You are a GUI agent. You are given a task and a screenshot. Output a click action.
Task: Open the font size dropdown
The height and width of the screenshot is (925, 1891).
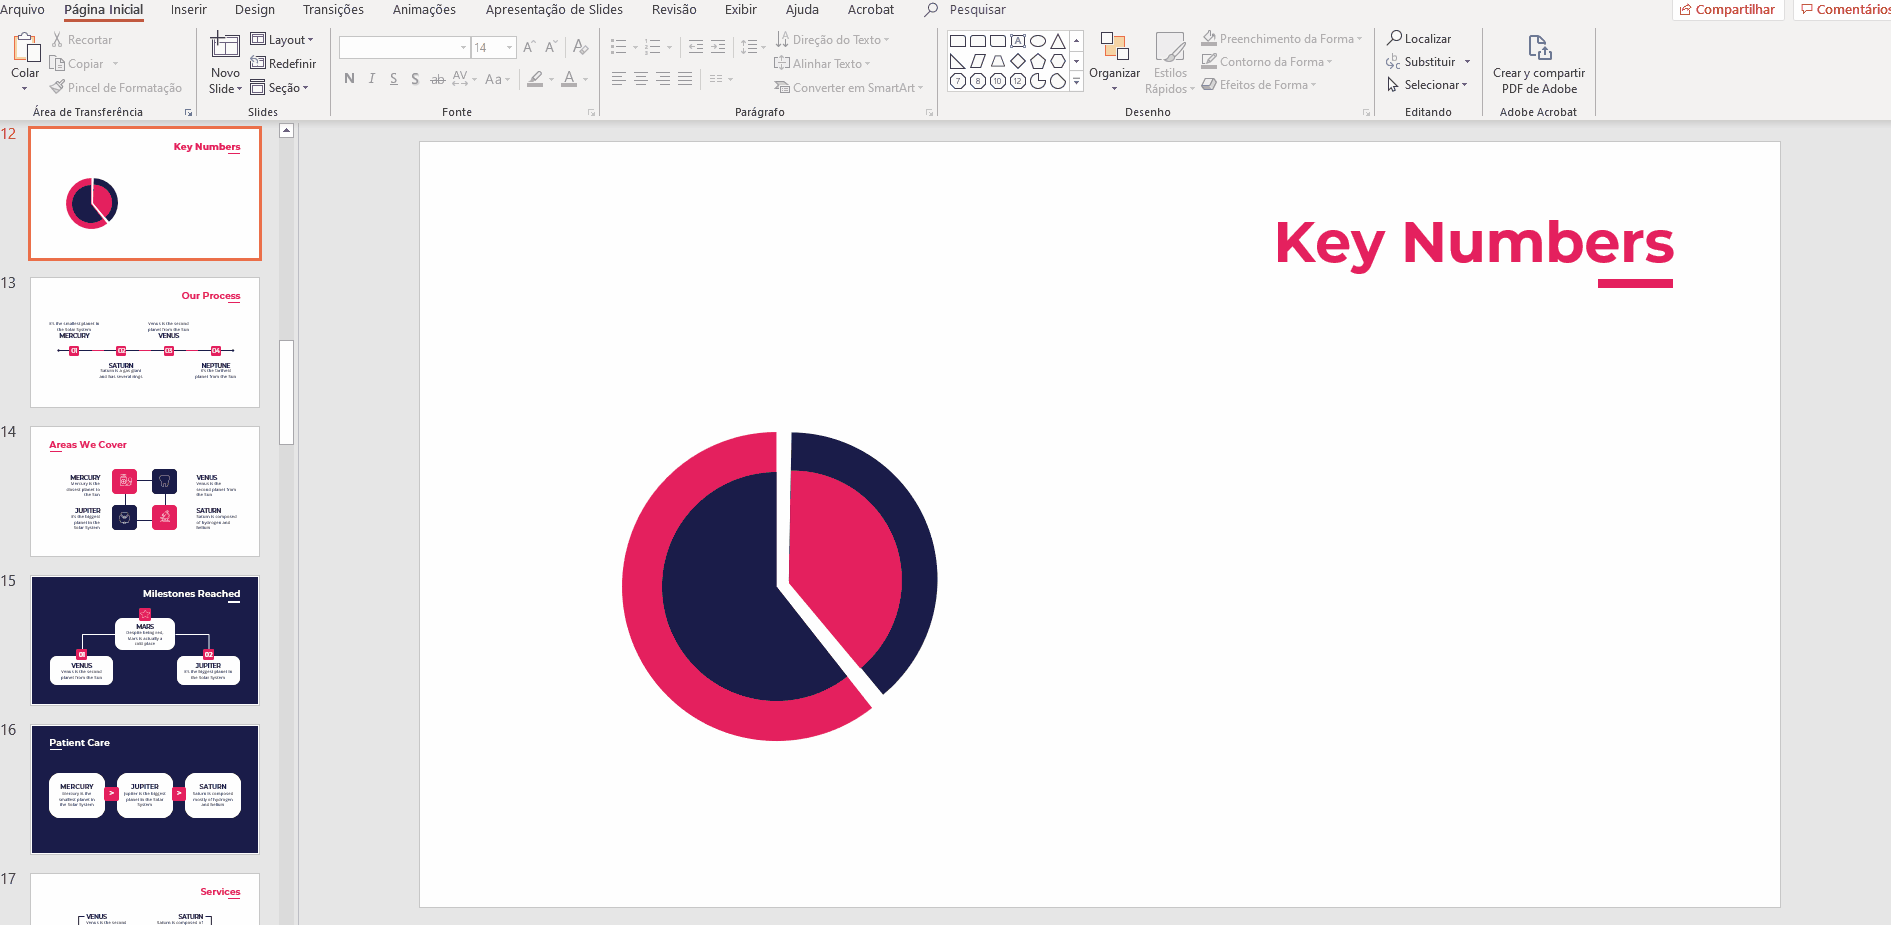click(510, 47)
